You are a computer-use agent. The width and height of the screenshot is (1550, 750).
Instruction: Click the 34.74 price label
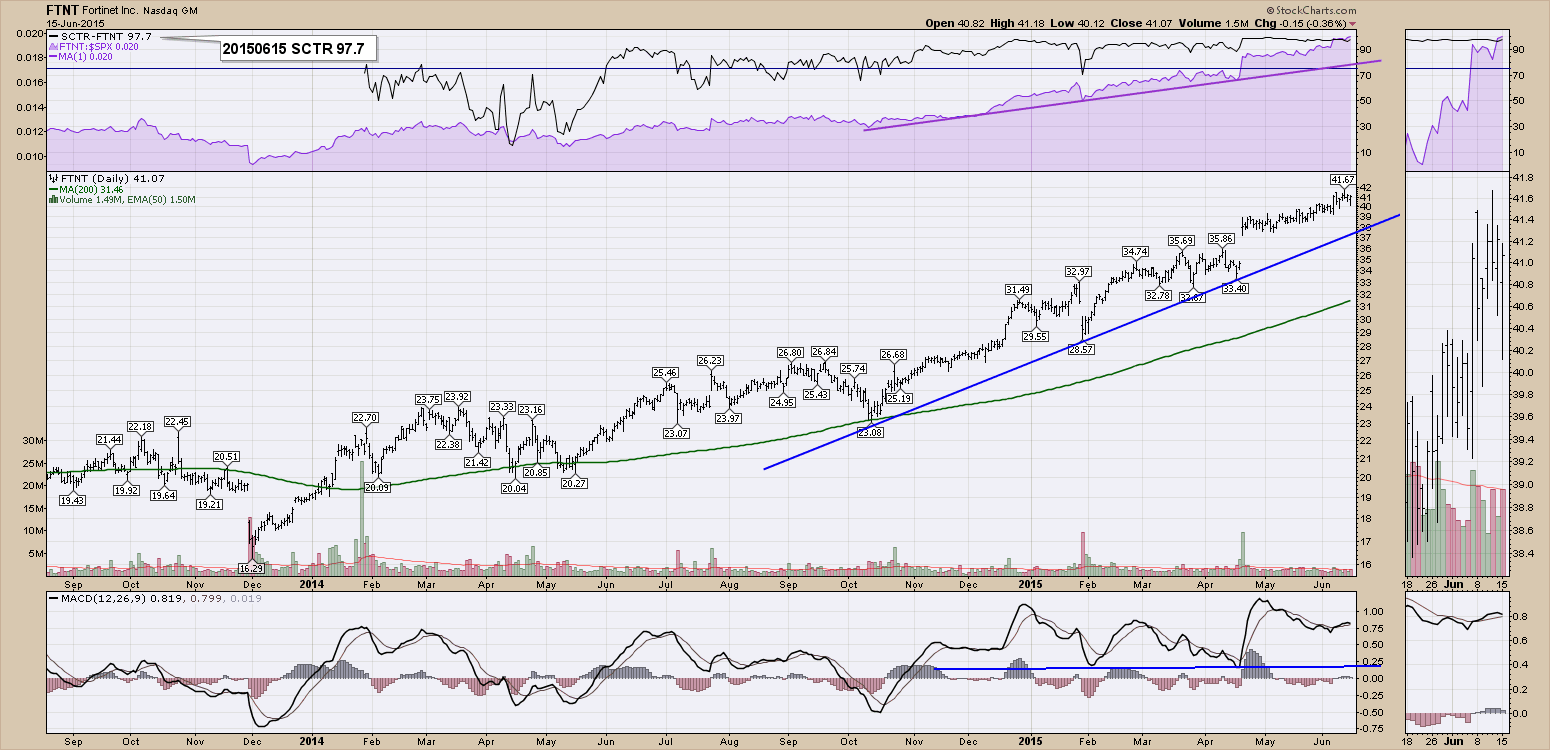[x=1135, y=251]
